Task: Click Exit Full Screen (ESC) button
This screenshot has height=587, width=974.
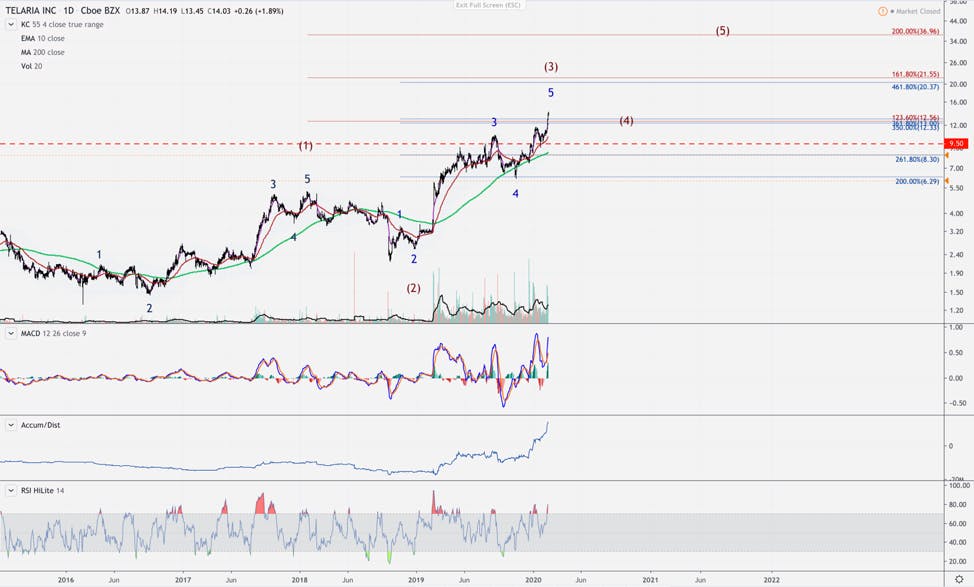Action: point(488,5)
